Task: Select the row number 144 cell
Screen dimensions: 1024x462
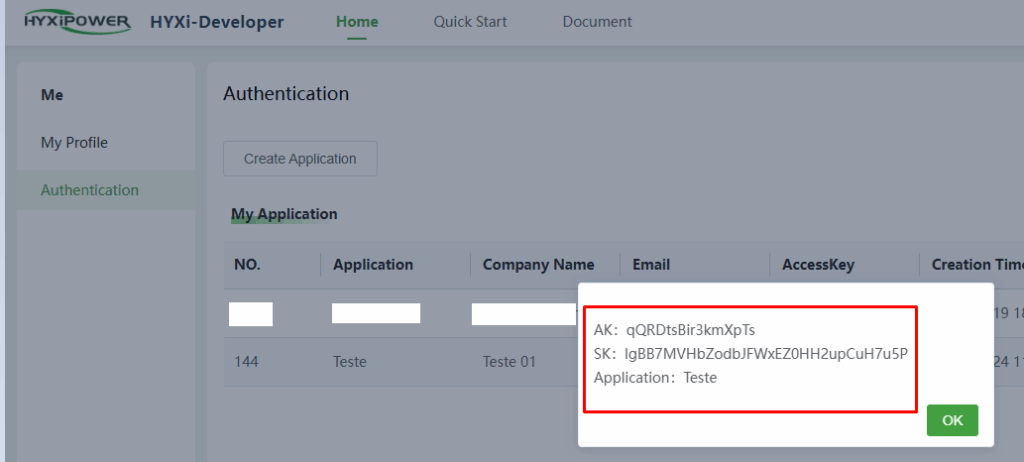Action: [247, 362]
